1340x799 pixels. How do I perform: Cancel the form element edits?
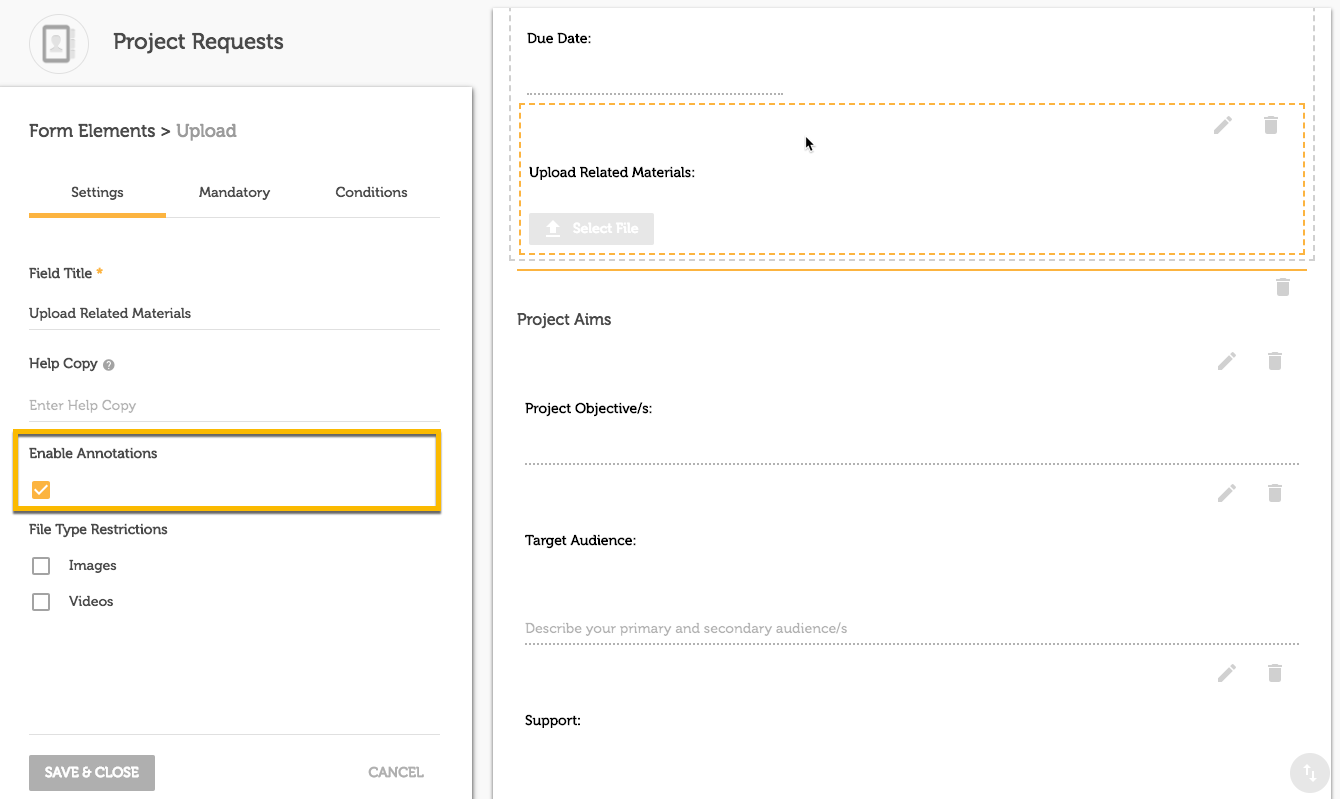coord(396,773)
